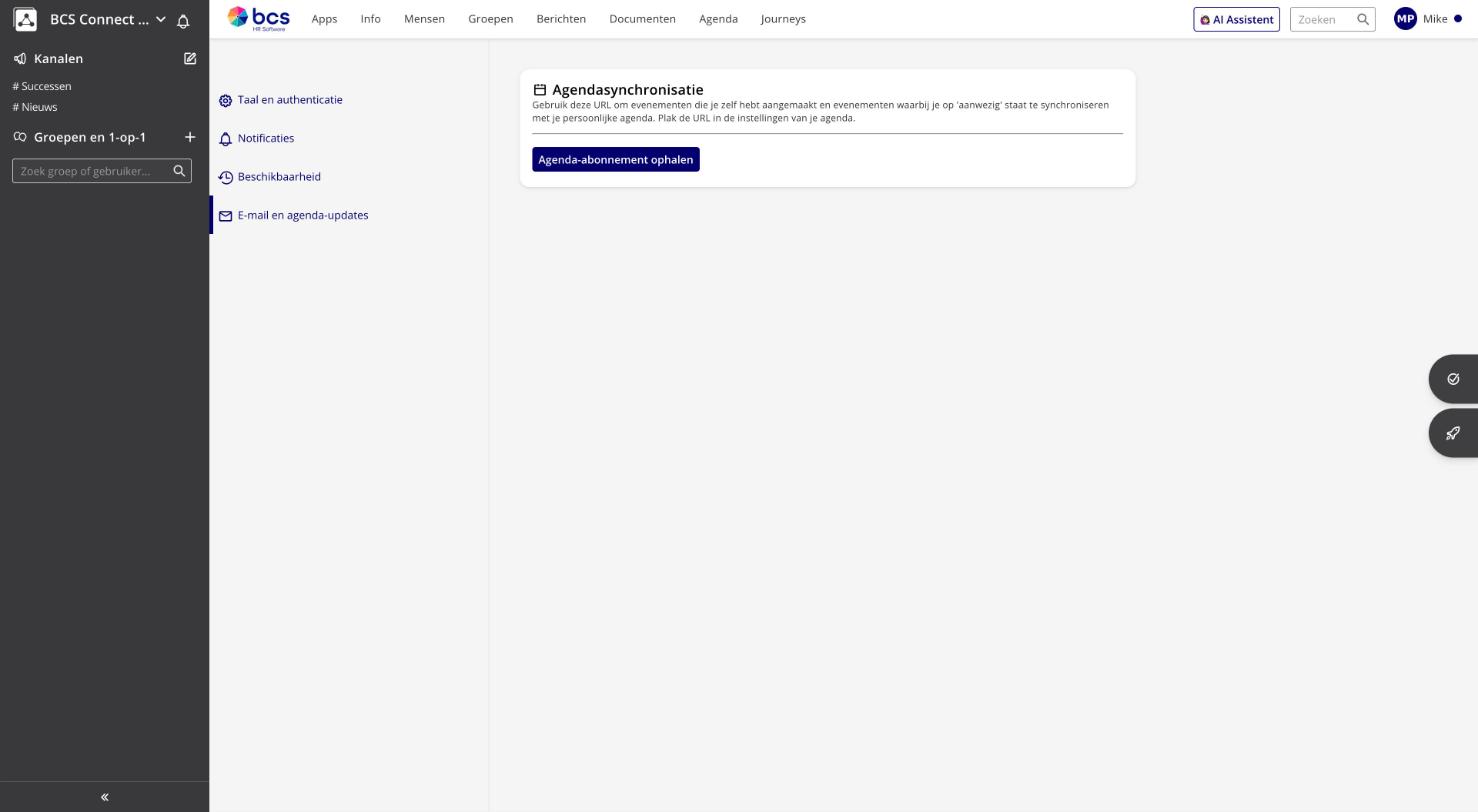This screenshot has height=812, width=1478.
Task: Expand the BCS Connect workspace dropdown arrow
Action: click(x=160, y=19)
